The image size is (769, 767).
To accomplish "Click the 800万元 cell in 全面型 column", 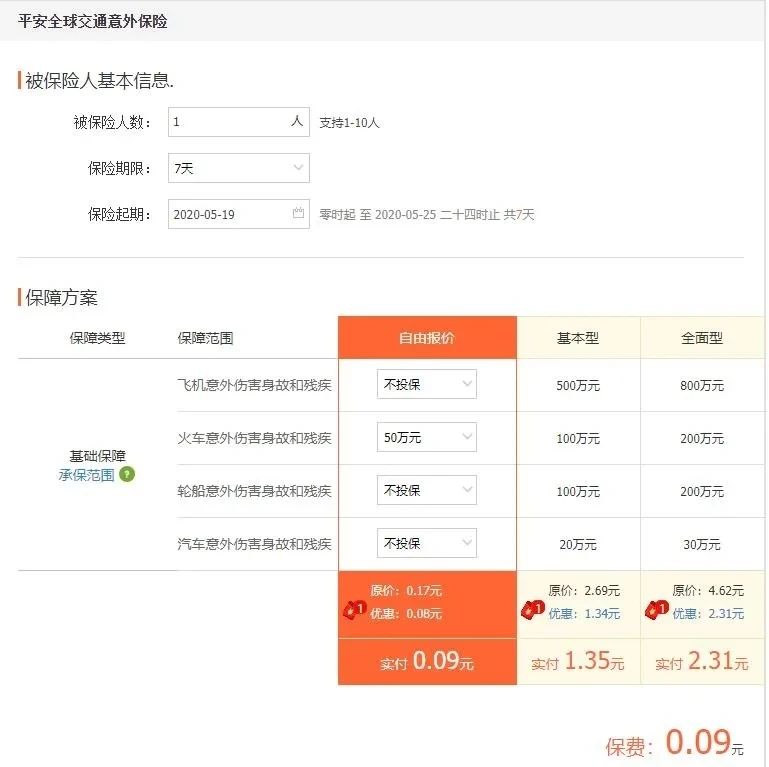I will (702, 385).
